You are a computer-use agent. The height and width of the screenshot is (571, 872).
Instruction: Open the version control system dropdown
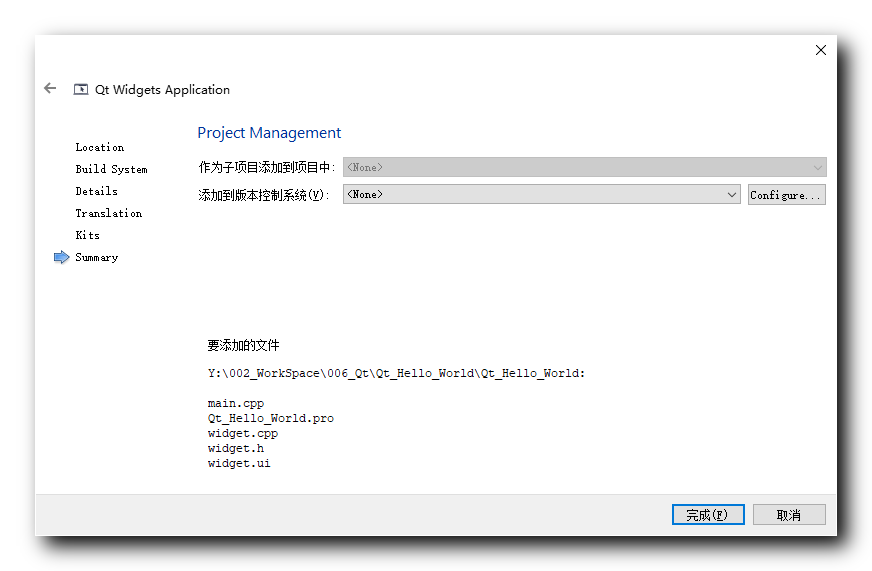pyautogui.click(x=541, y=195)
